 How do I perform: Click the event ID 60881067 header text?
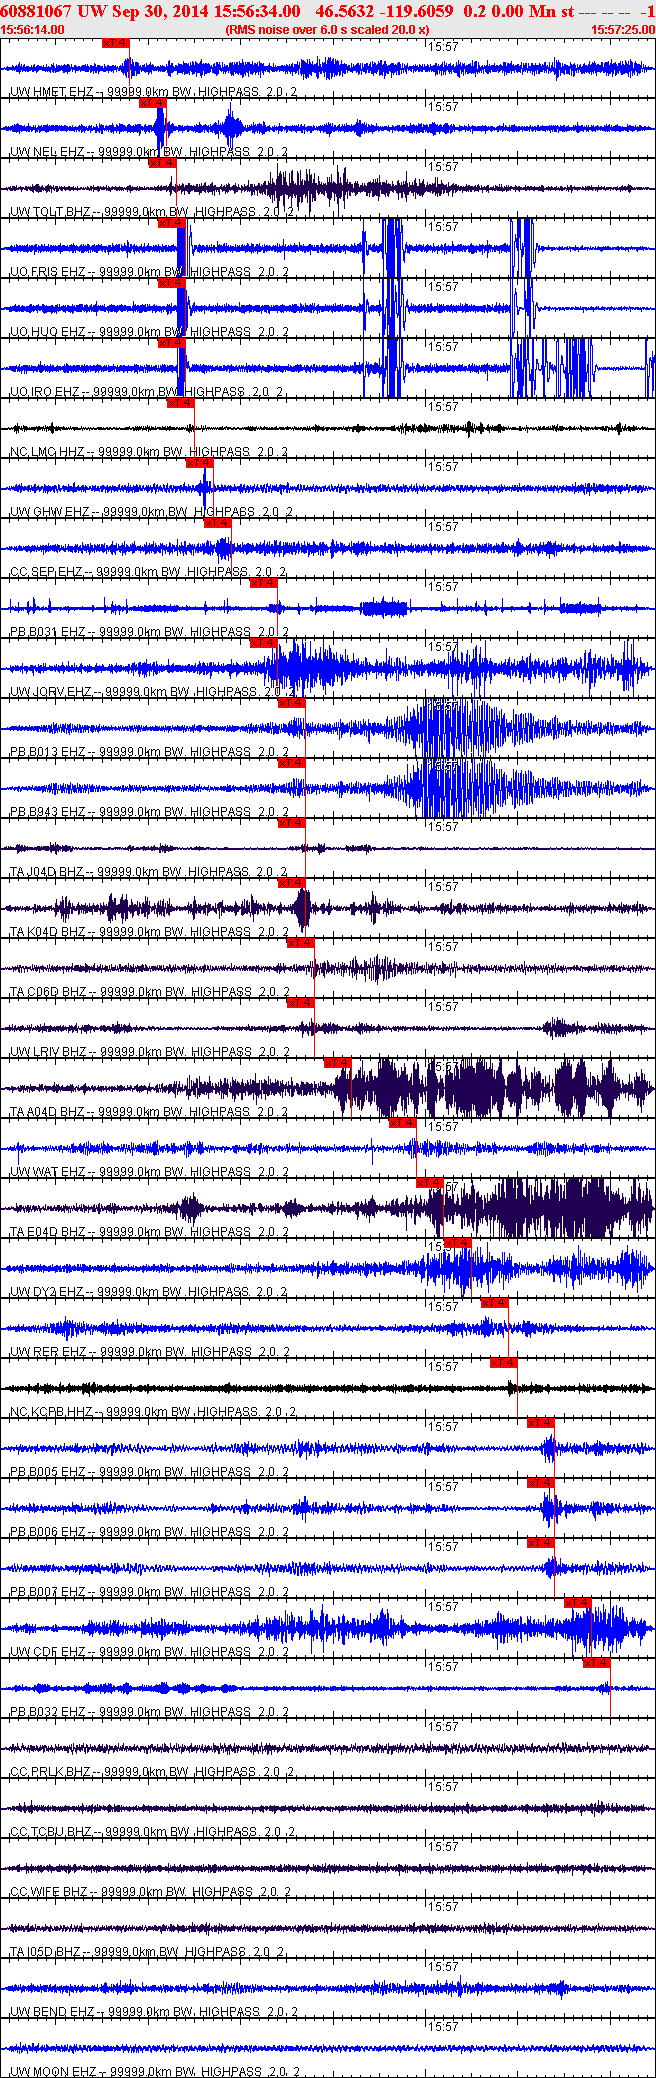pyautogui.click(x=37, y=11)
